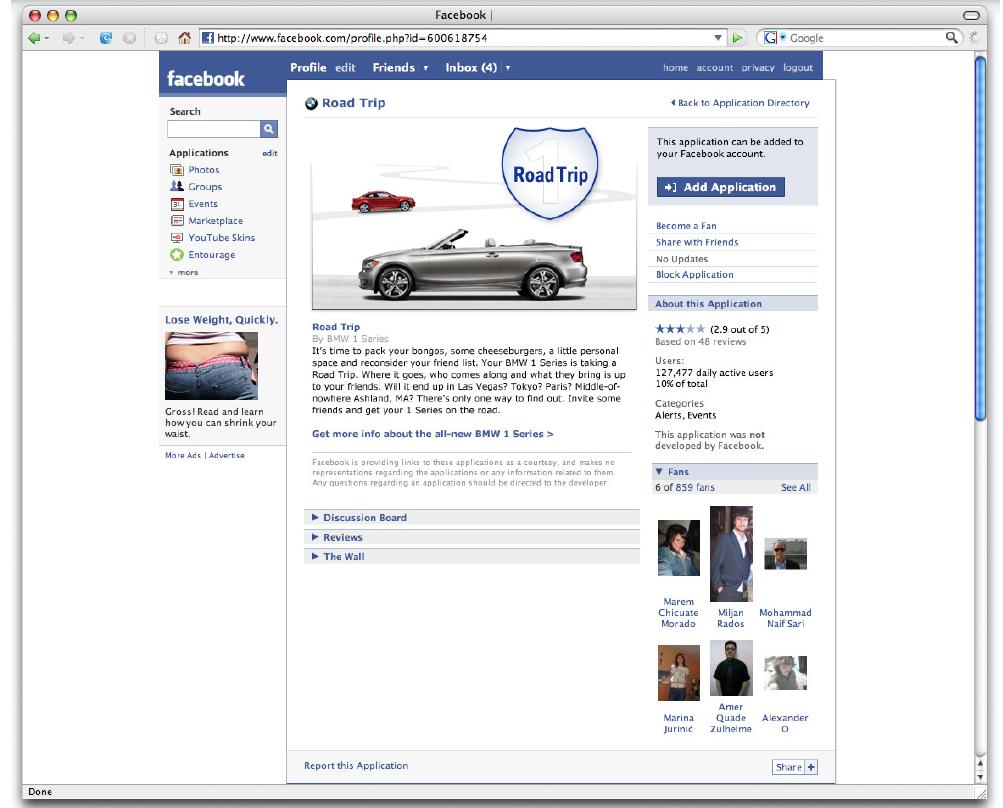The image size is (1003, 808).
Task: Open the Profile tab in Facebook header
Action: (x=308, y=68)
